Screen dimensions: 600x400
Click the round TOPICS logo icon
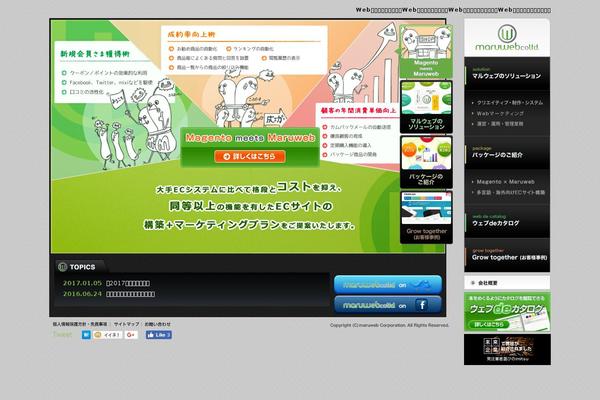click(x=62, y=267)
